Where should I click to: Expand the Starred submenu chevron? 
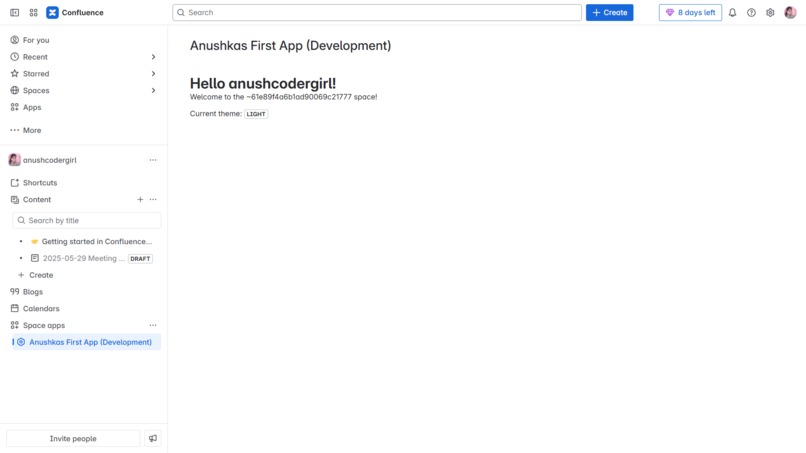[x=153, y=74]
